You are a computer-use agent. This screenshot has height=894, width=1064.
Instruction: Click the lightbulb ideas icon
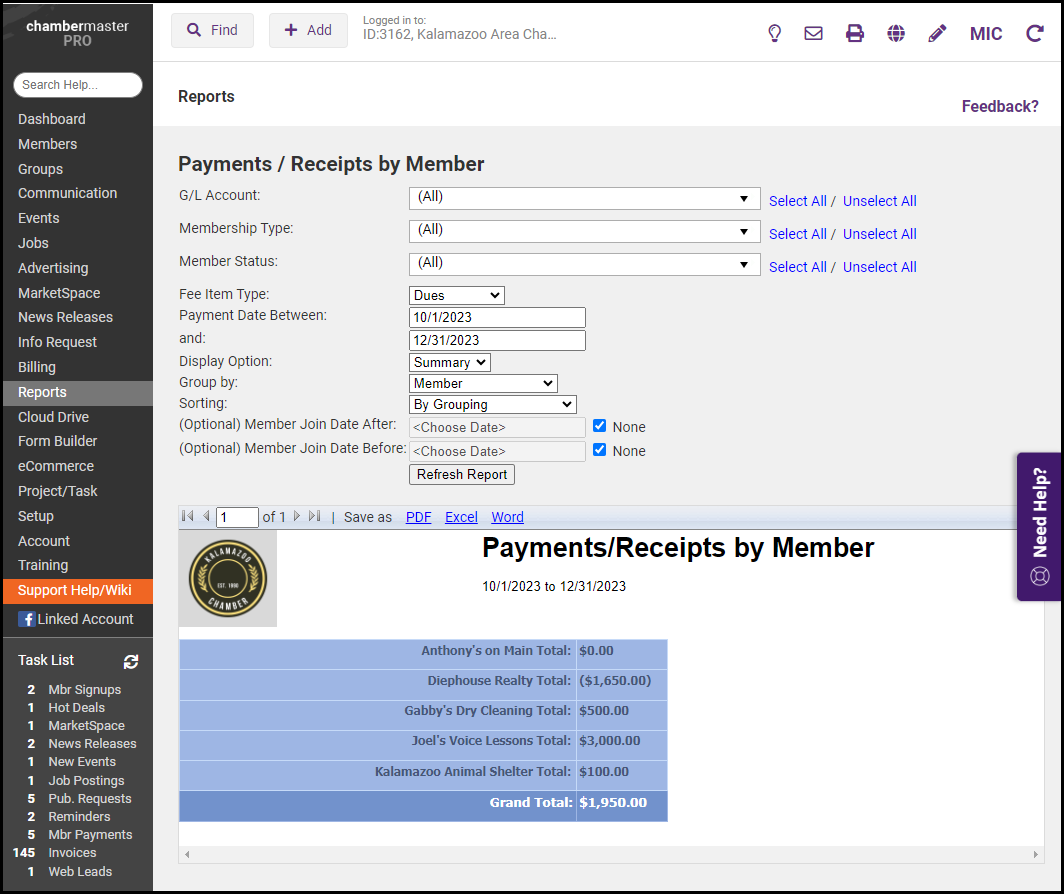coord(774,33)
